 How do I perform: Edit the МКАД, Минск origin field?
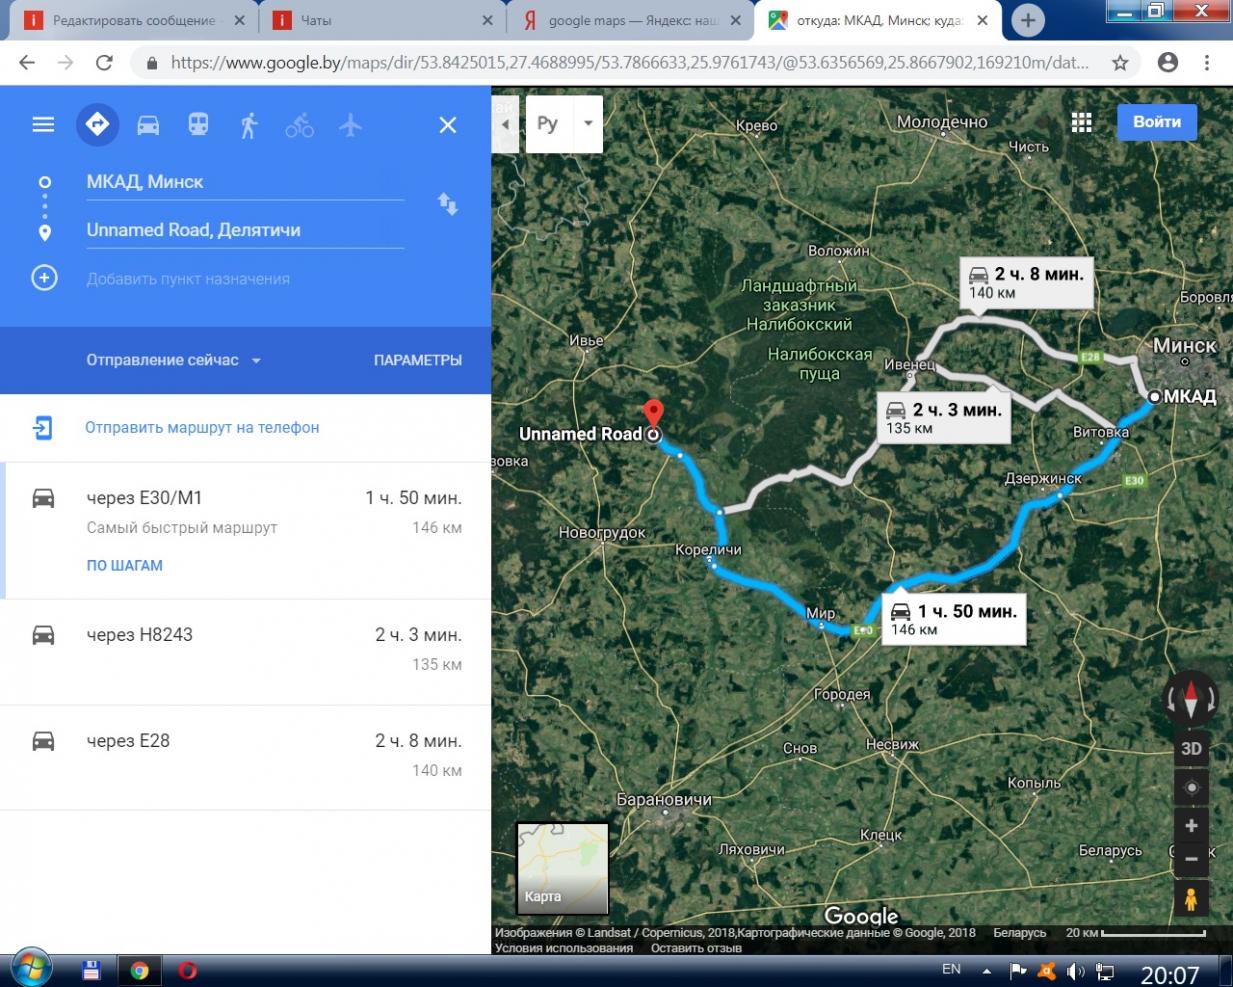(x=244, y=182)
